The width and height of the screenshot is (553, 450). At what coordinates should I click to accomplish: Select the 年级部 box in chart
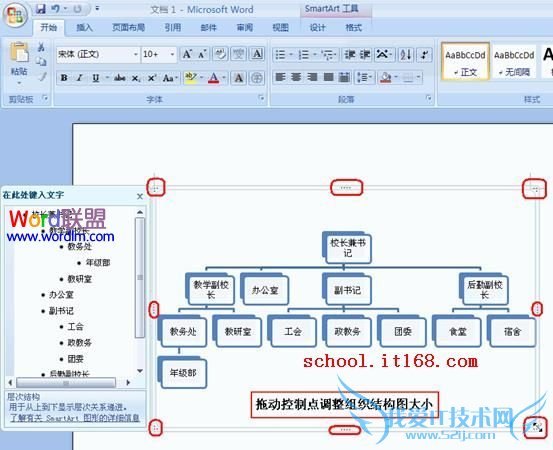(182, 373)
